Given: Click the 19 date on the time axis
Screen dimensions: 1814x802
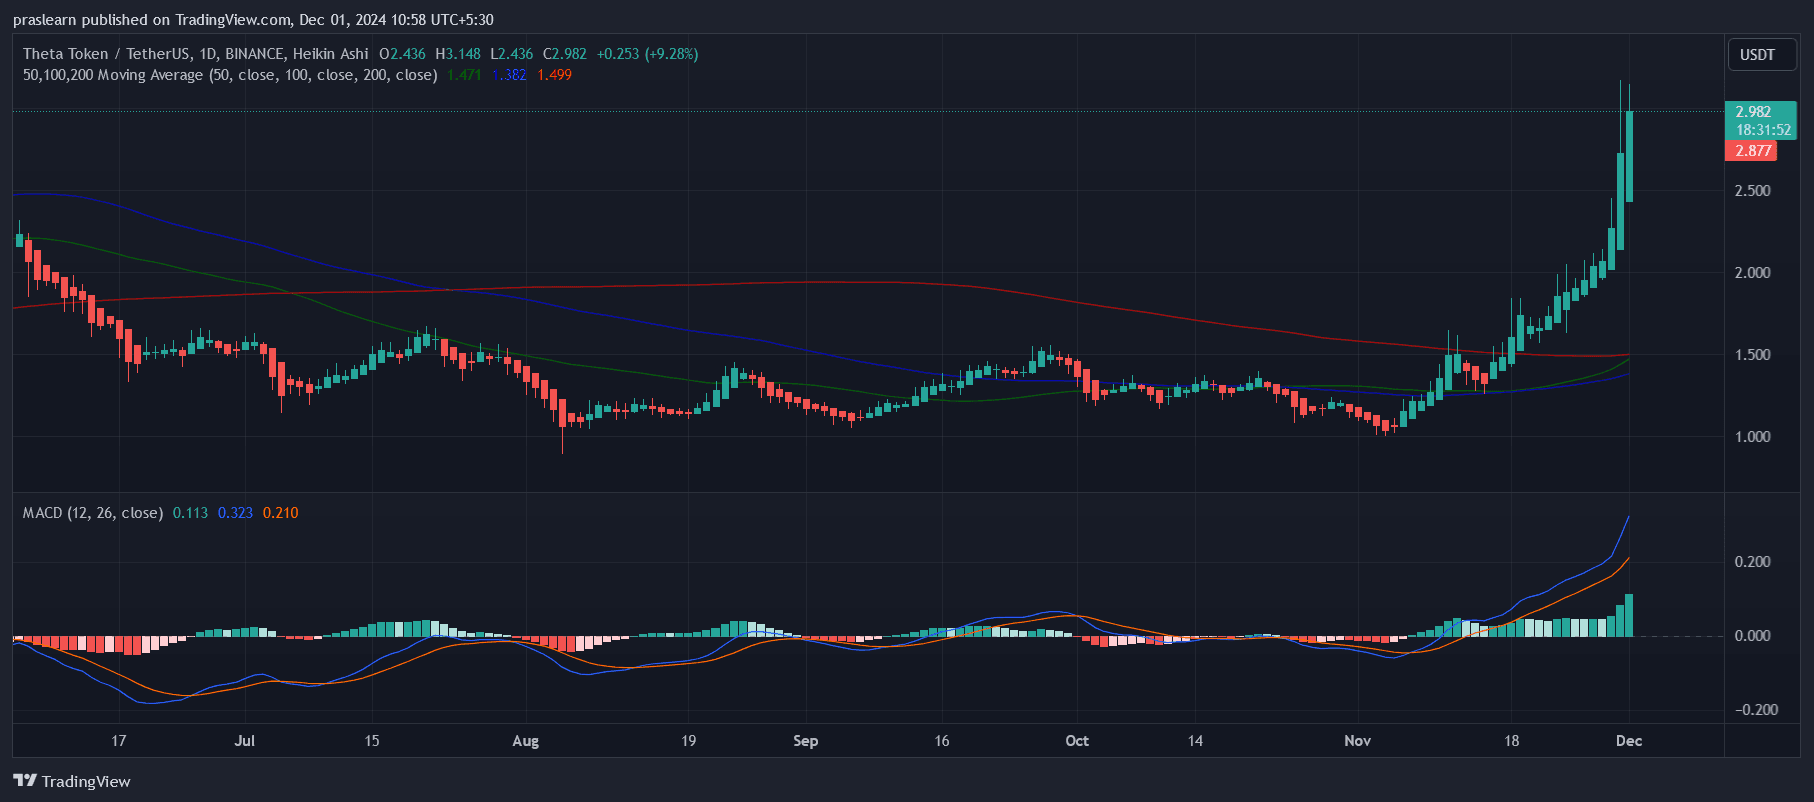Looking at the screenshot, I should click(x=688, y=741).
